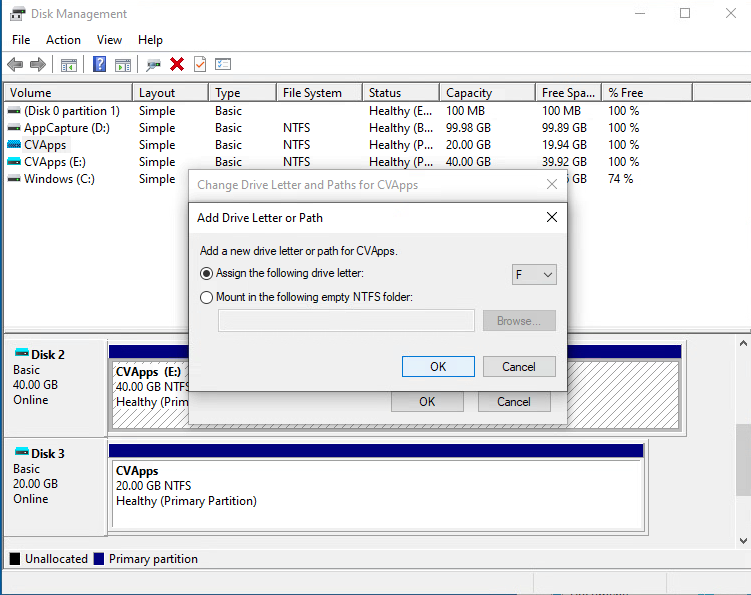This screenshot has width=751, height=595.
Task: Open the File menu
Action: tap(21, 40)
